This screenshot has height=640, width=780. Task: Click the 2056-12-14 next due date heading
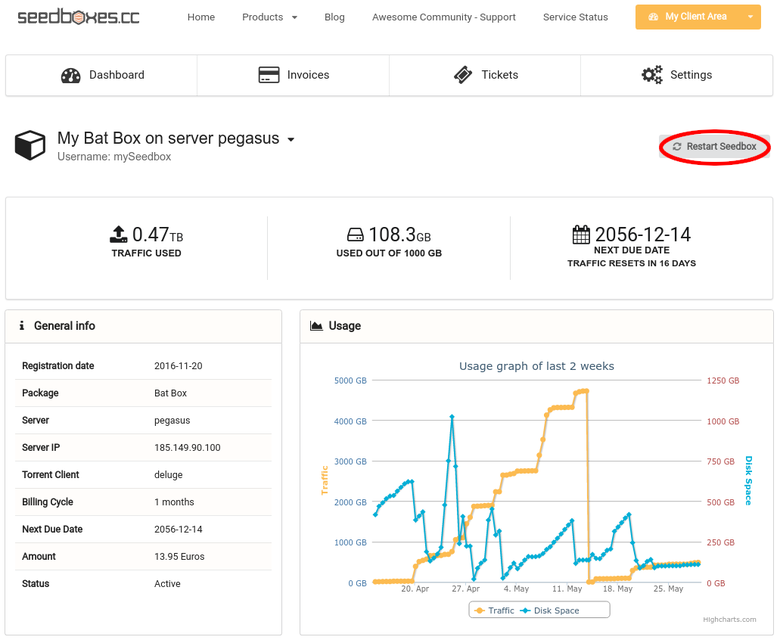coord(643,234)
